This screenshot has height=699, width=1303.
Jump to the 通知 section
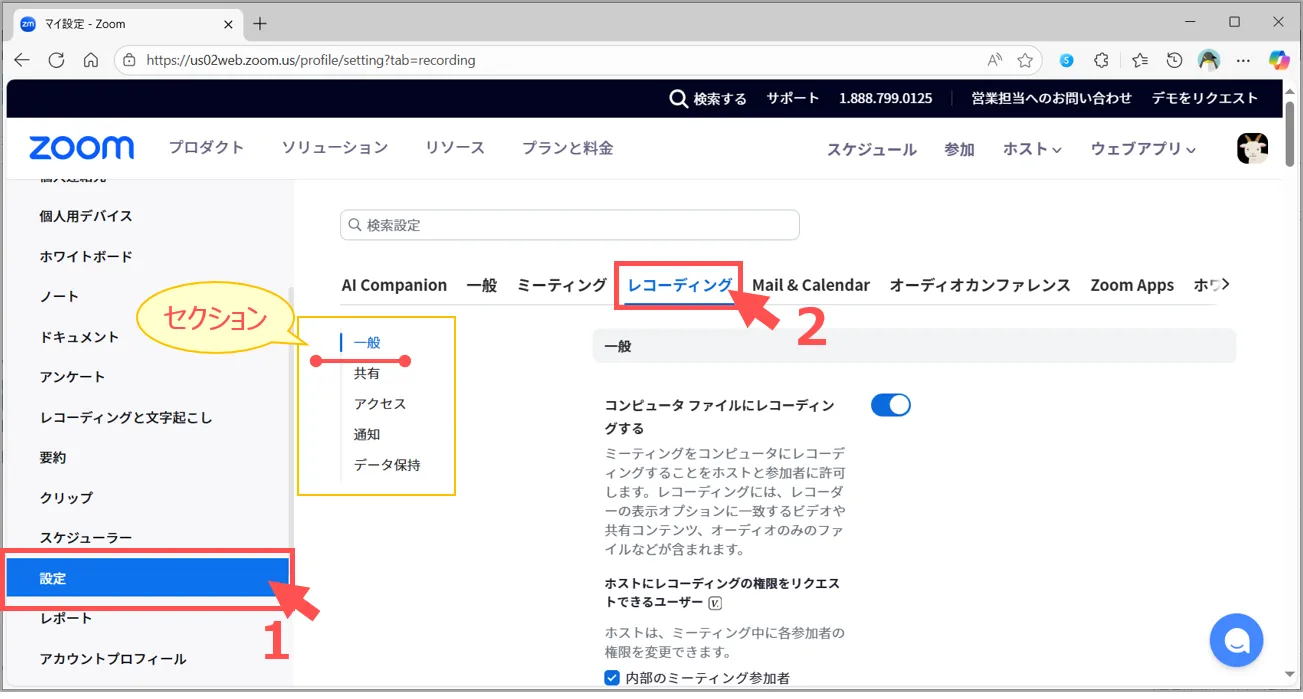point(367,434)
